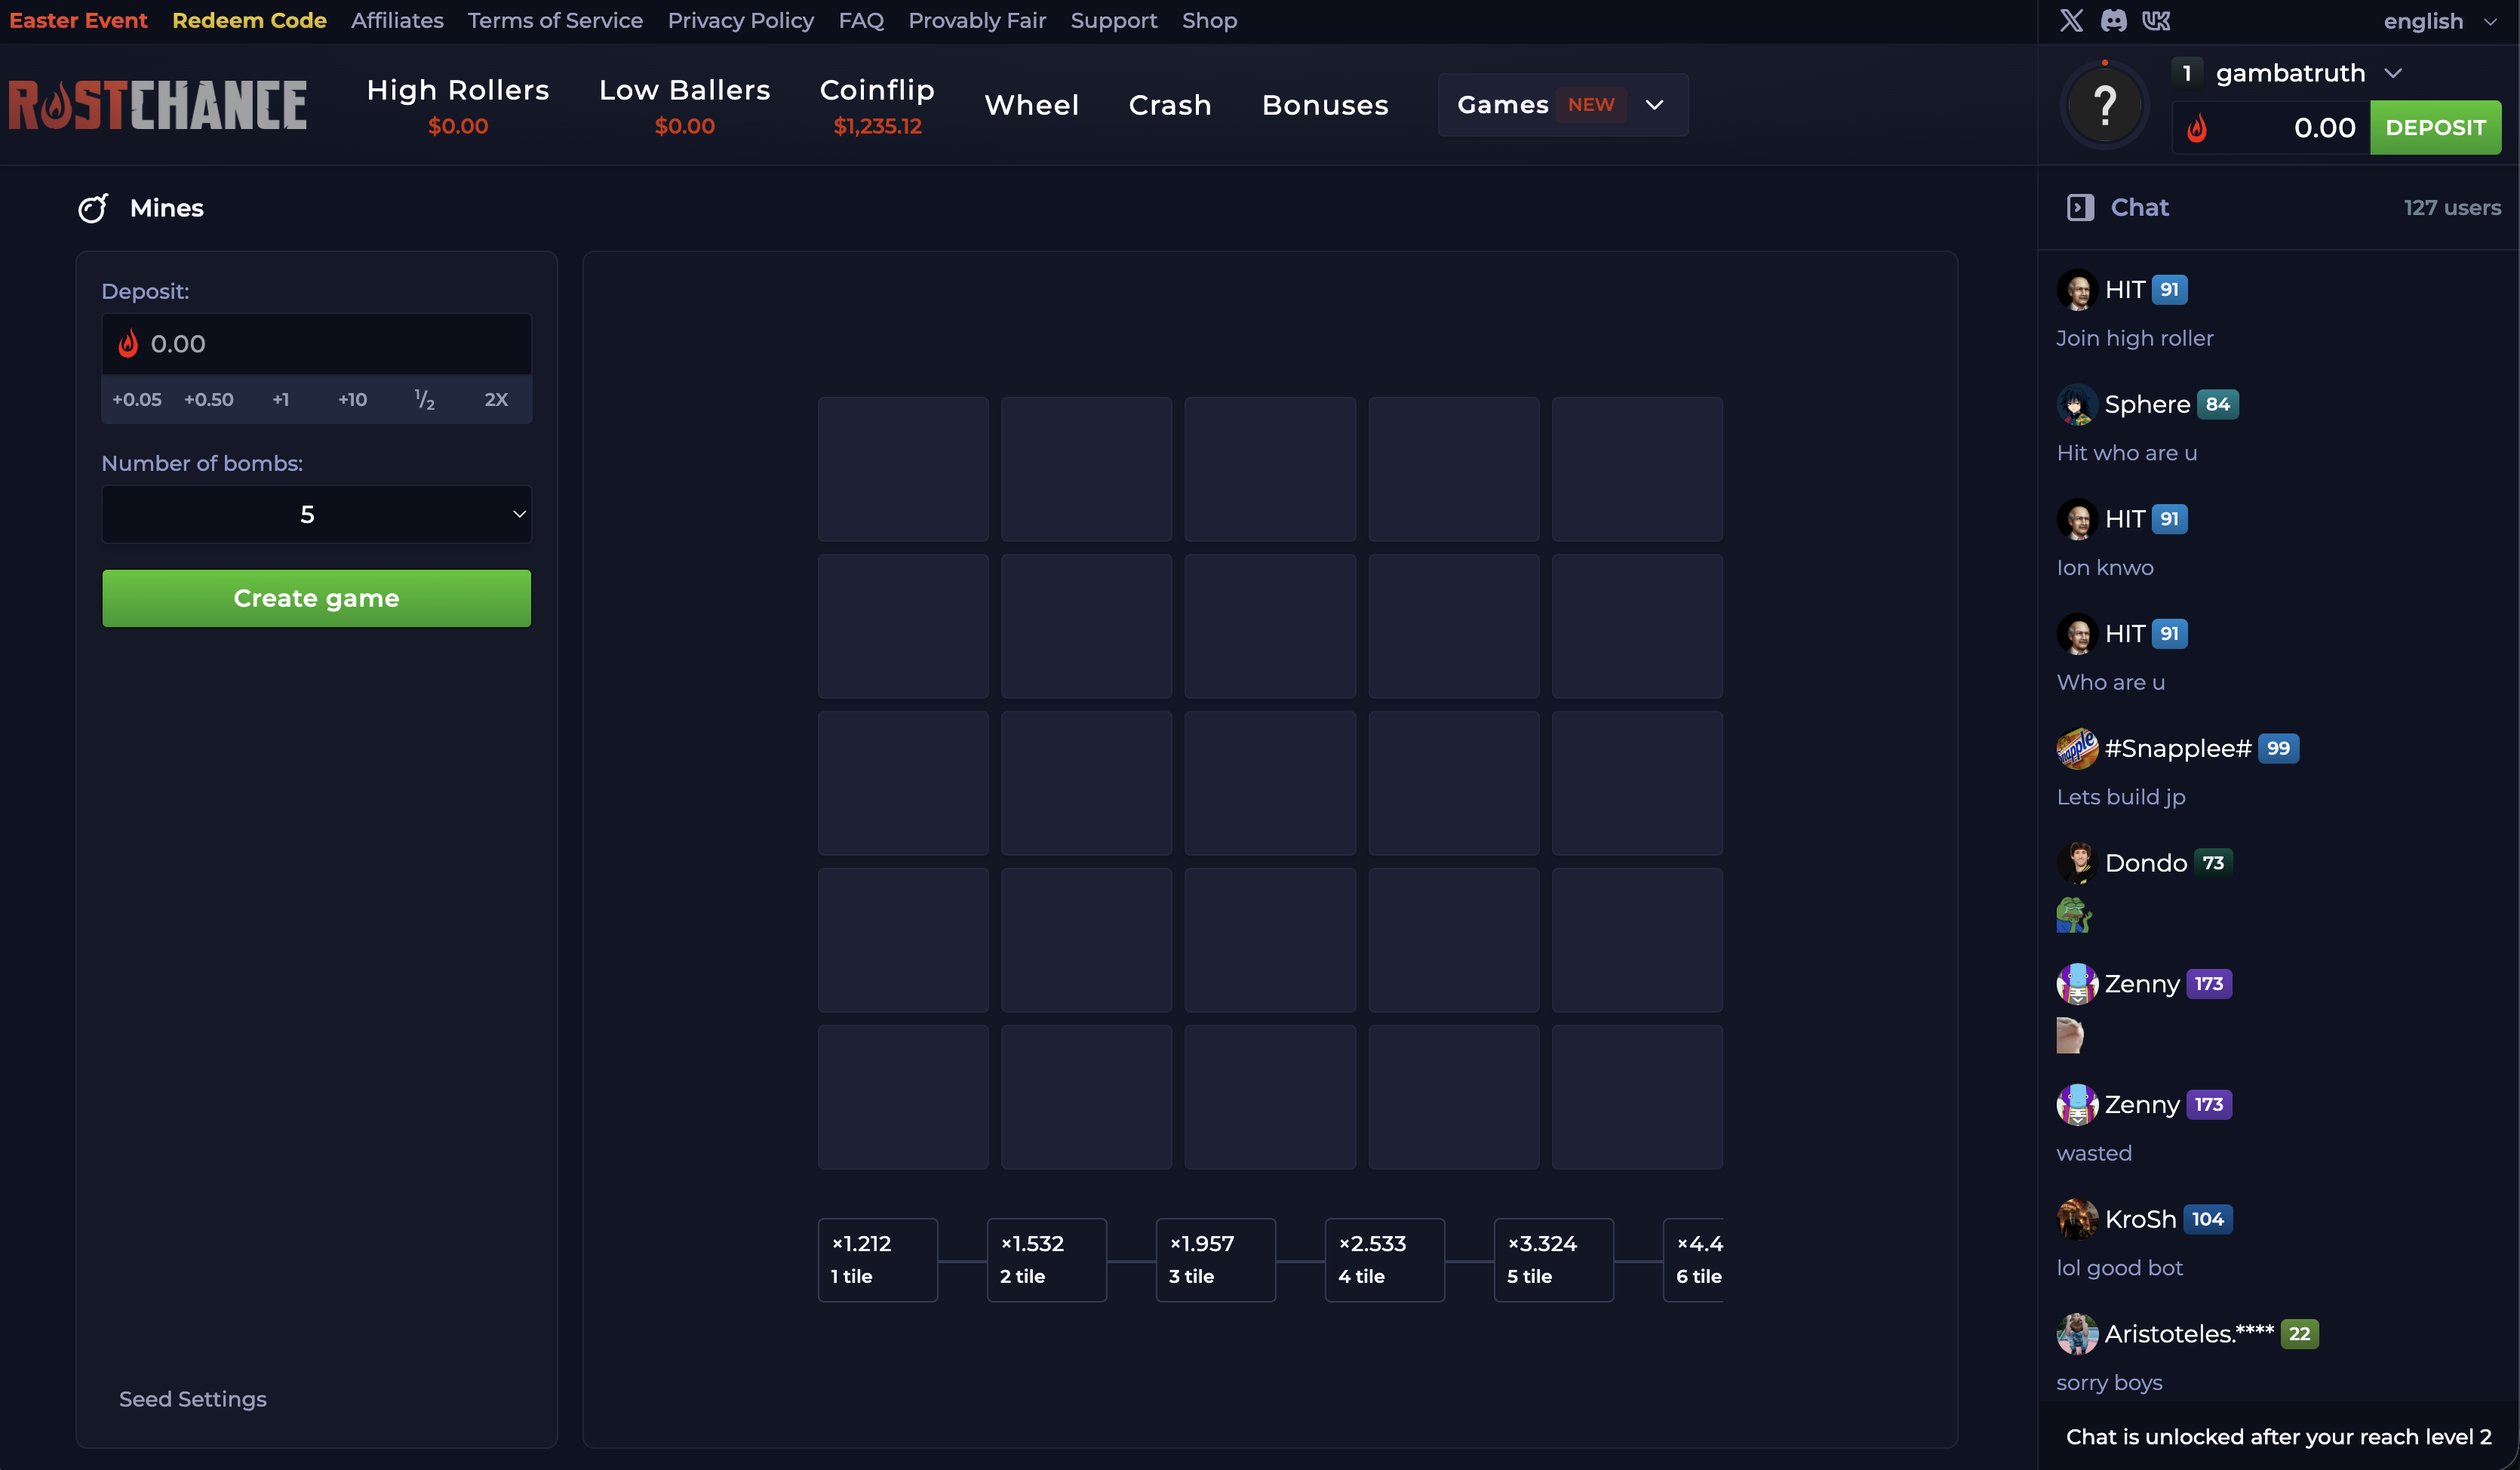Click the 'Lets build jp' chat message

pos(2121,797)
